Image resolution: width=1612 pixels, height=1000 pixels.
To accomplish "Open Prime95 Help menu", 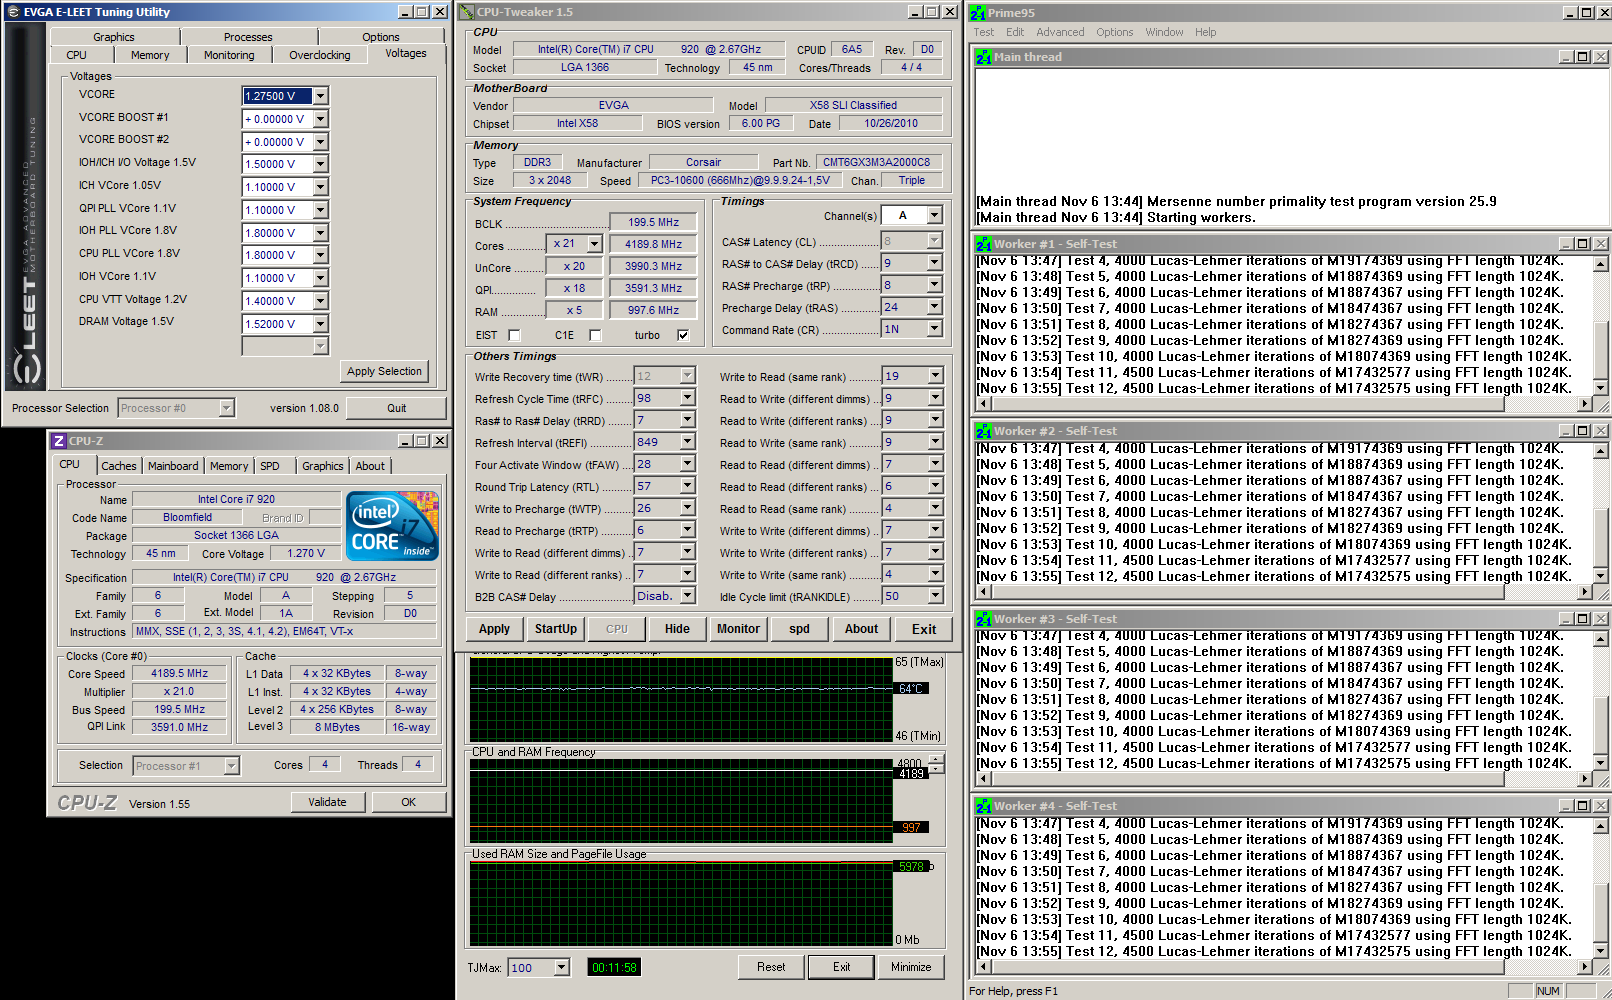I will click(x=1205, y=32).
